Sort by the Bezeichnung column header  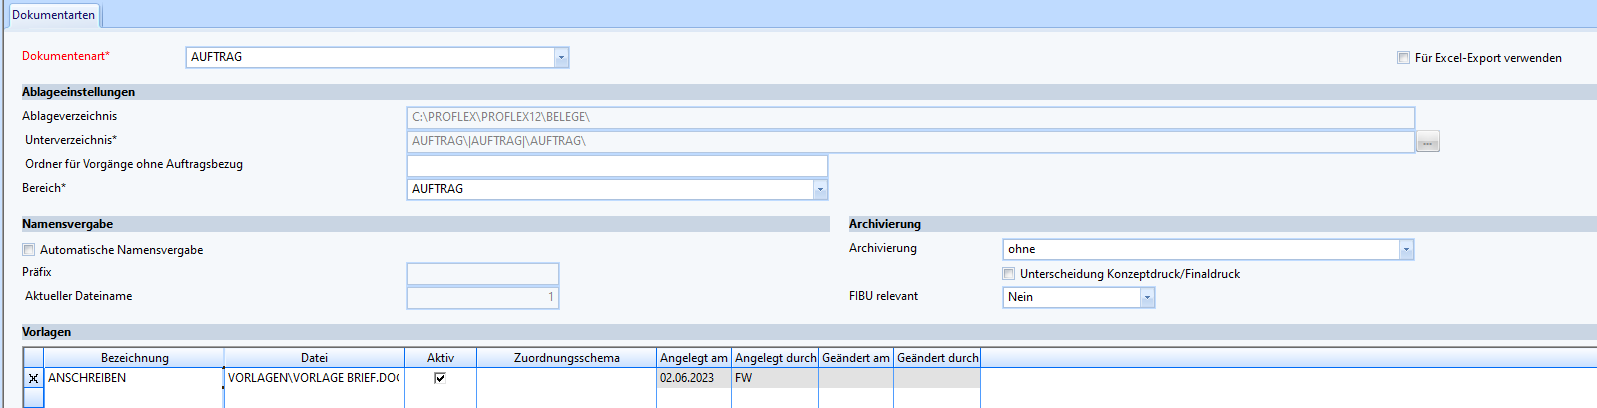click(134, 358)
